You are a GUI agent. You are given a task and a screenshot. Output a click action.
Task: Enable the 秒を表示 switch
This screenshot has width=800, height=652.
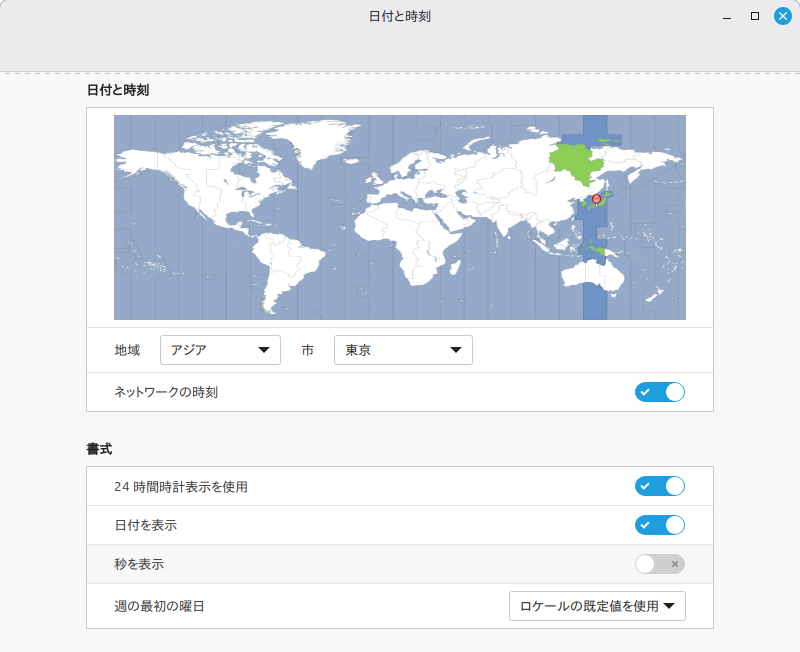point(659,564)
